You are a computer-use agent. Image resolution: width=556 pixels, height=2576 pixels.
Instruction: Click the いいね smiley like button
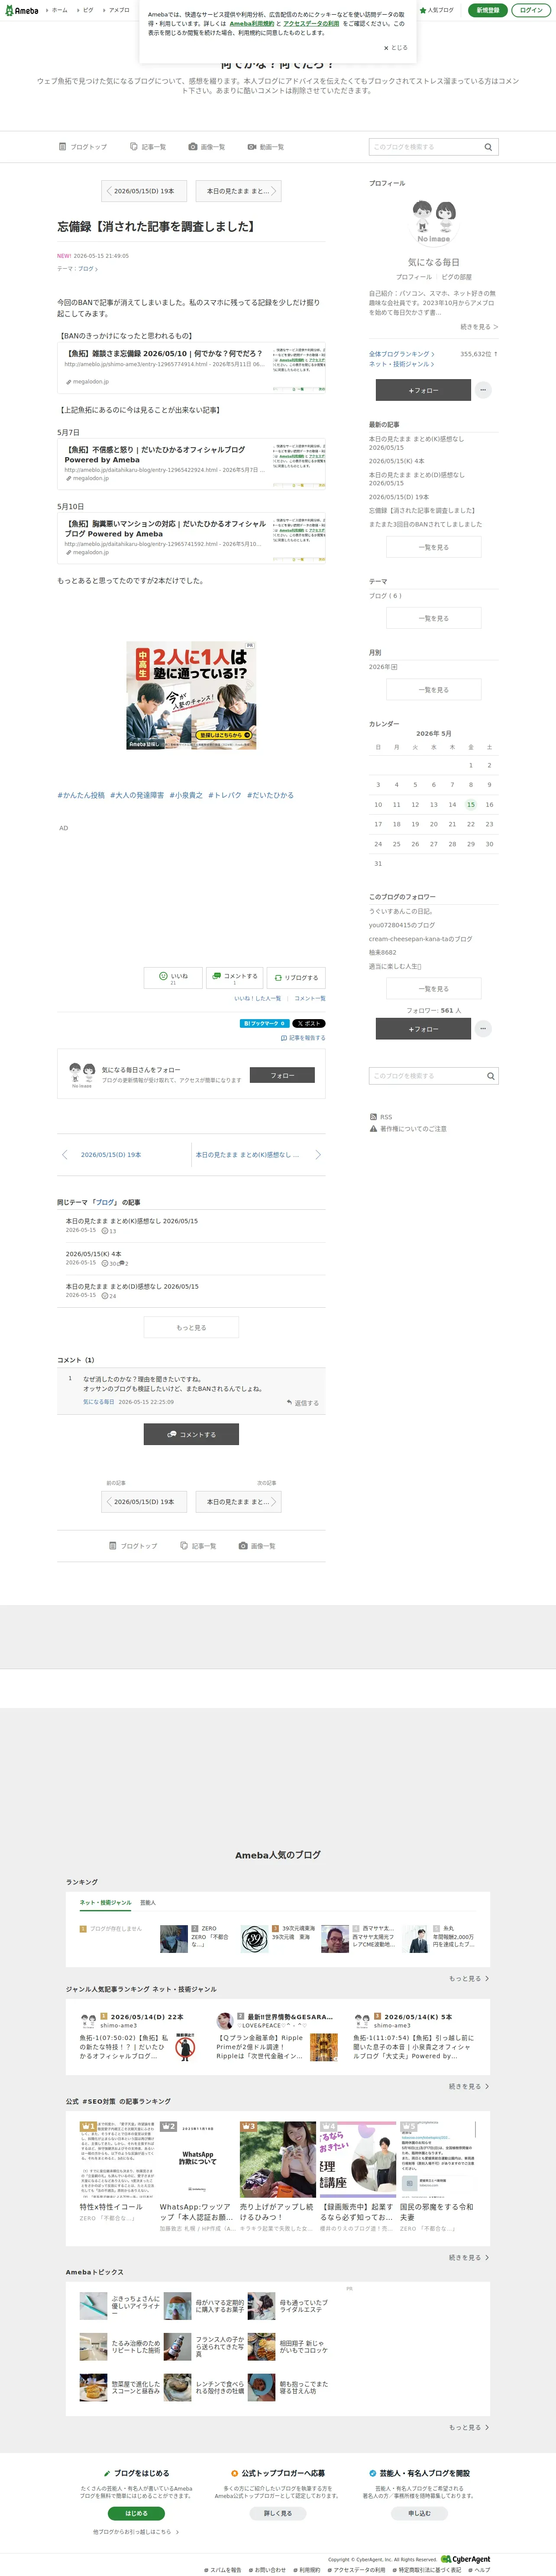tap(174, 977)
